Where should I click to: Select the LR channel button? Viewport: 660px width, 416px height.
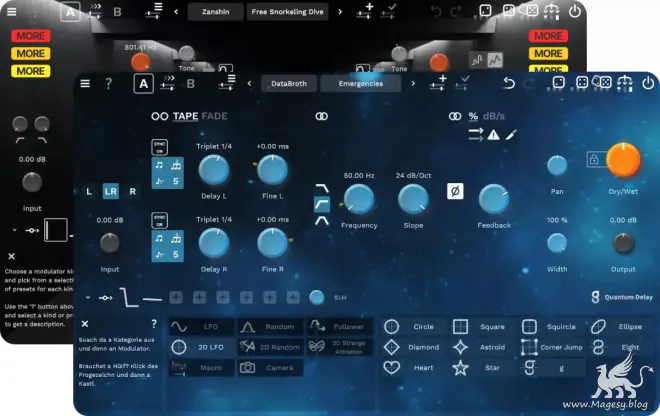tap(111, 192)
